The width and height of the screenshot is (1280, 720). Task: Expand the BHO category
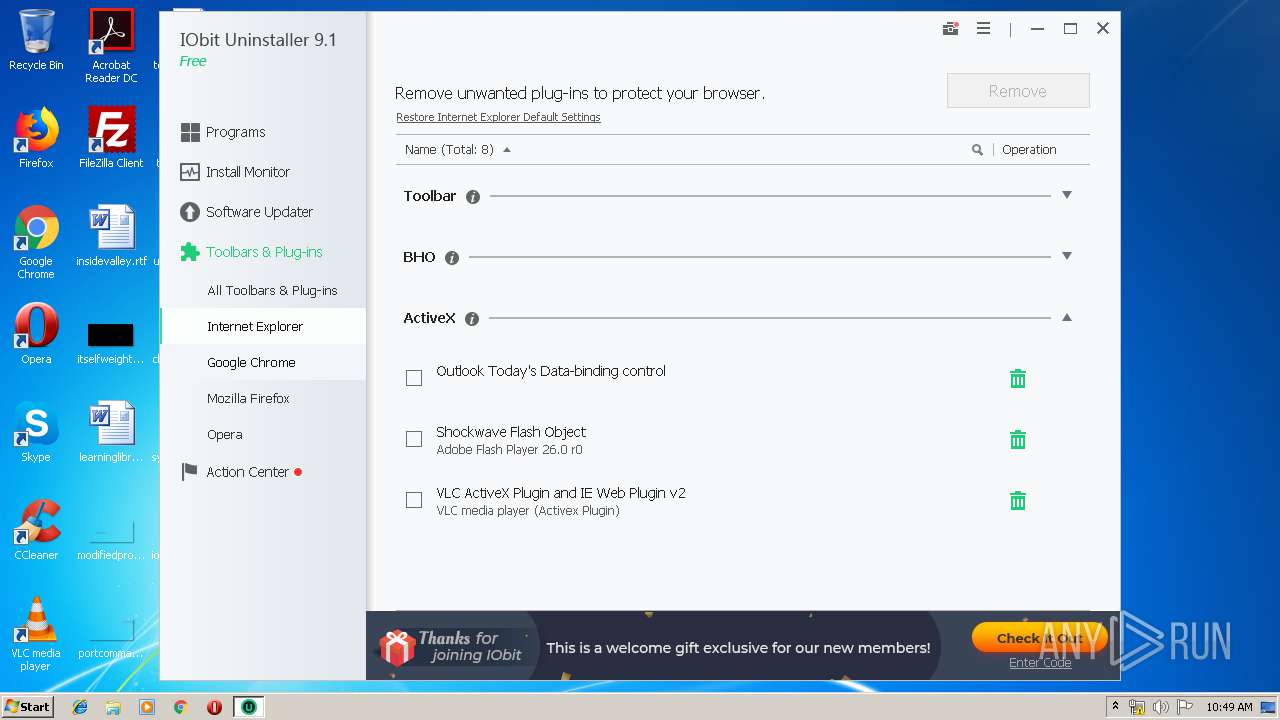click(x=1067, y=256)
